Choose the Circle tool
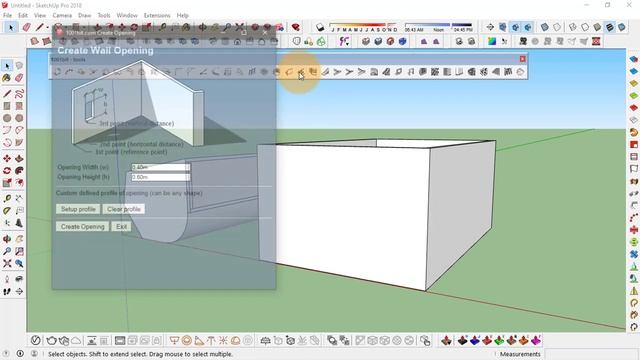This screenshot has width=640, height=360. (7, 118)
